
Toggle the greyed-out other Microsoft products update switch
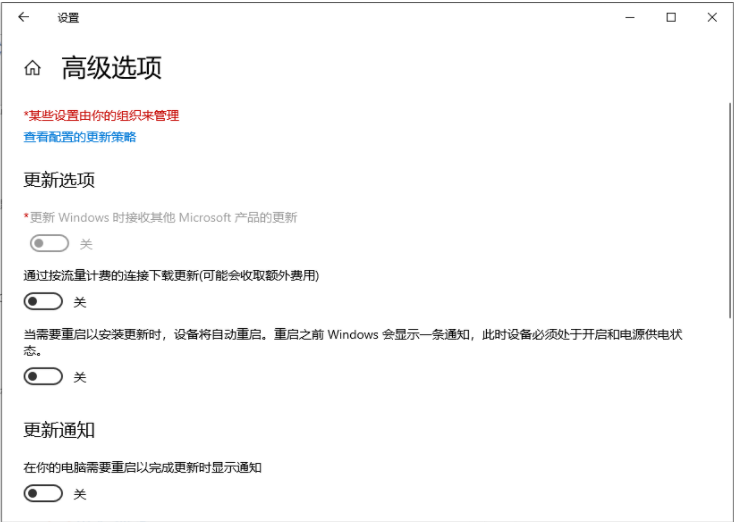tap(49, 244)
